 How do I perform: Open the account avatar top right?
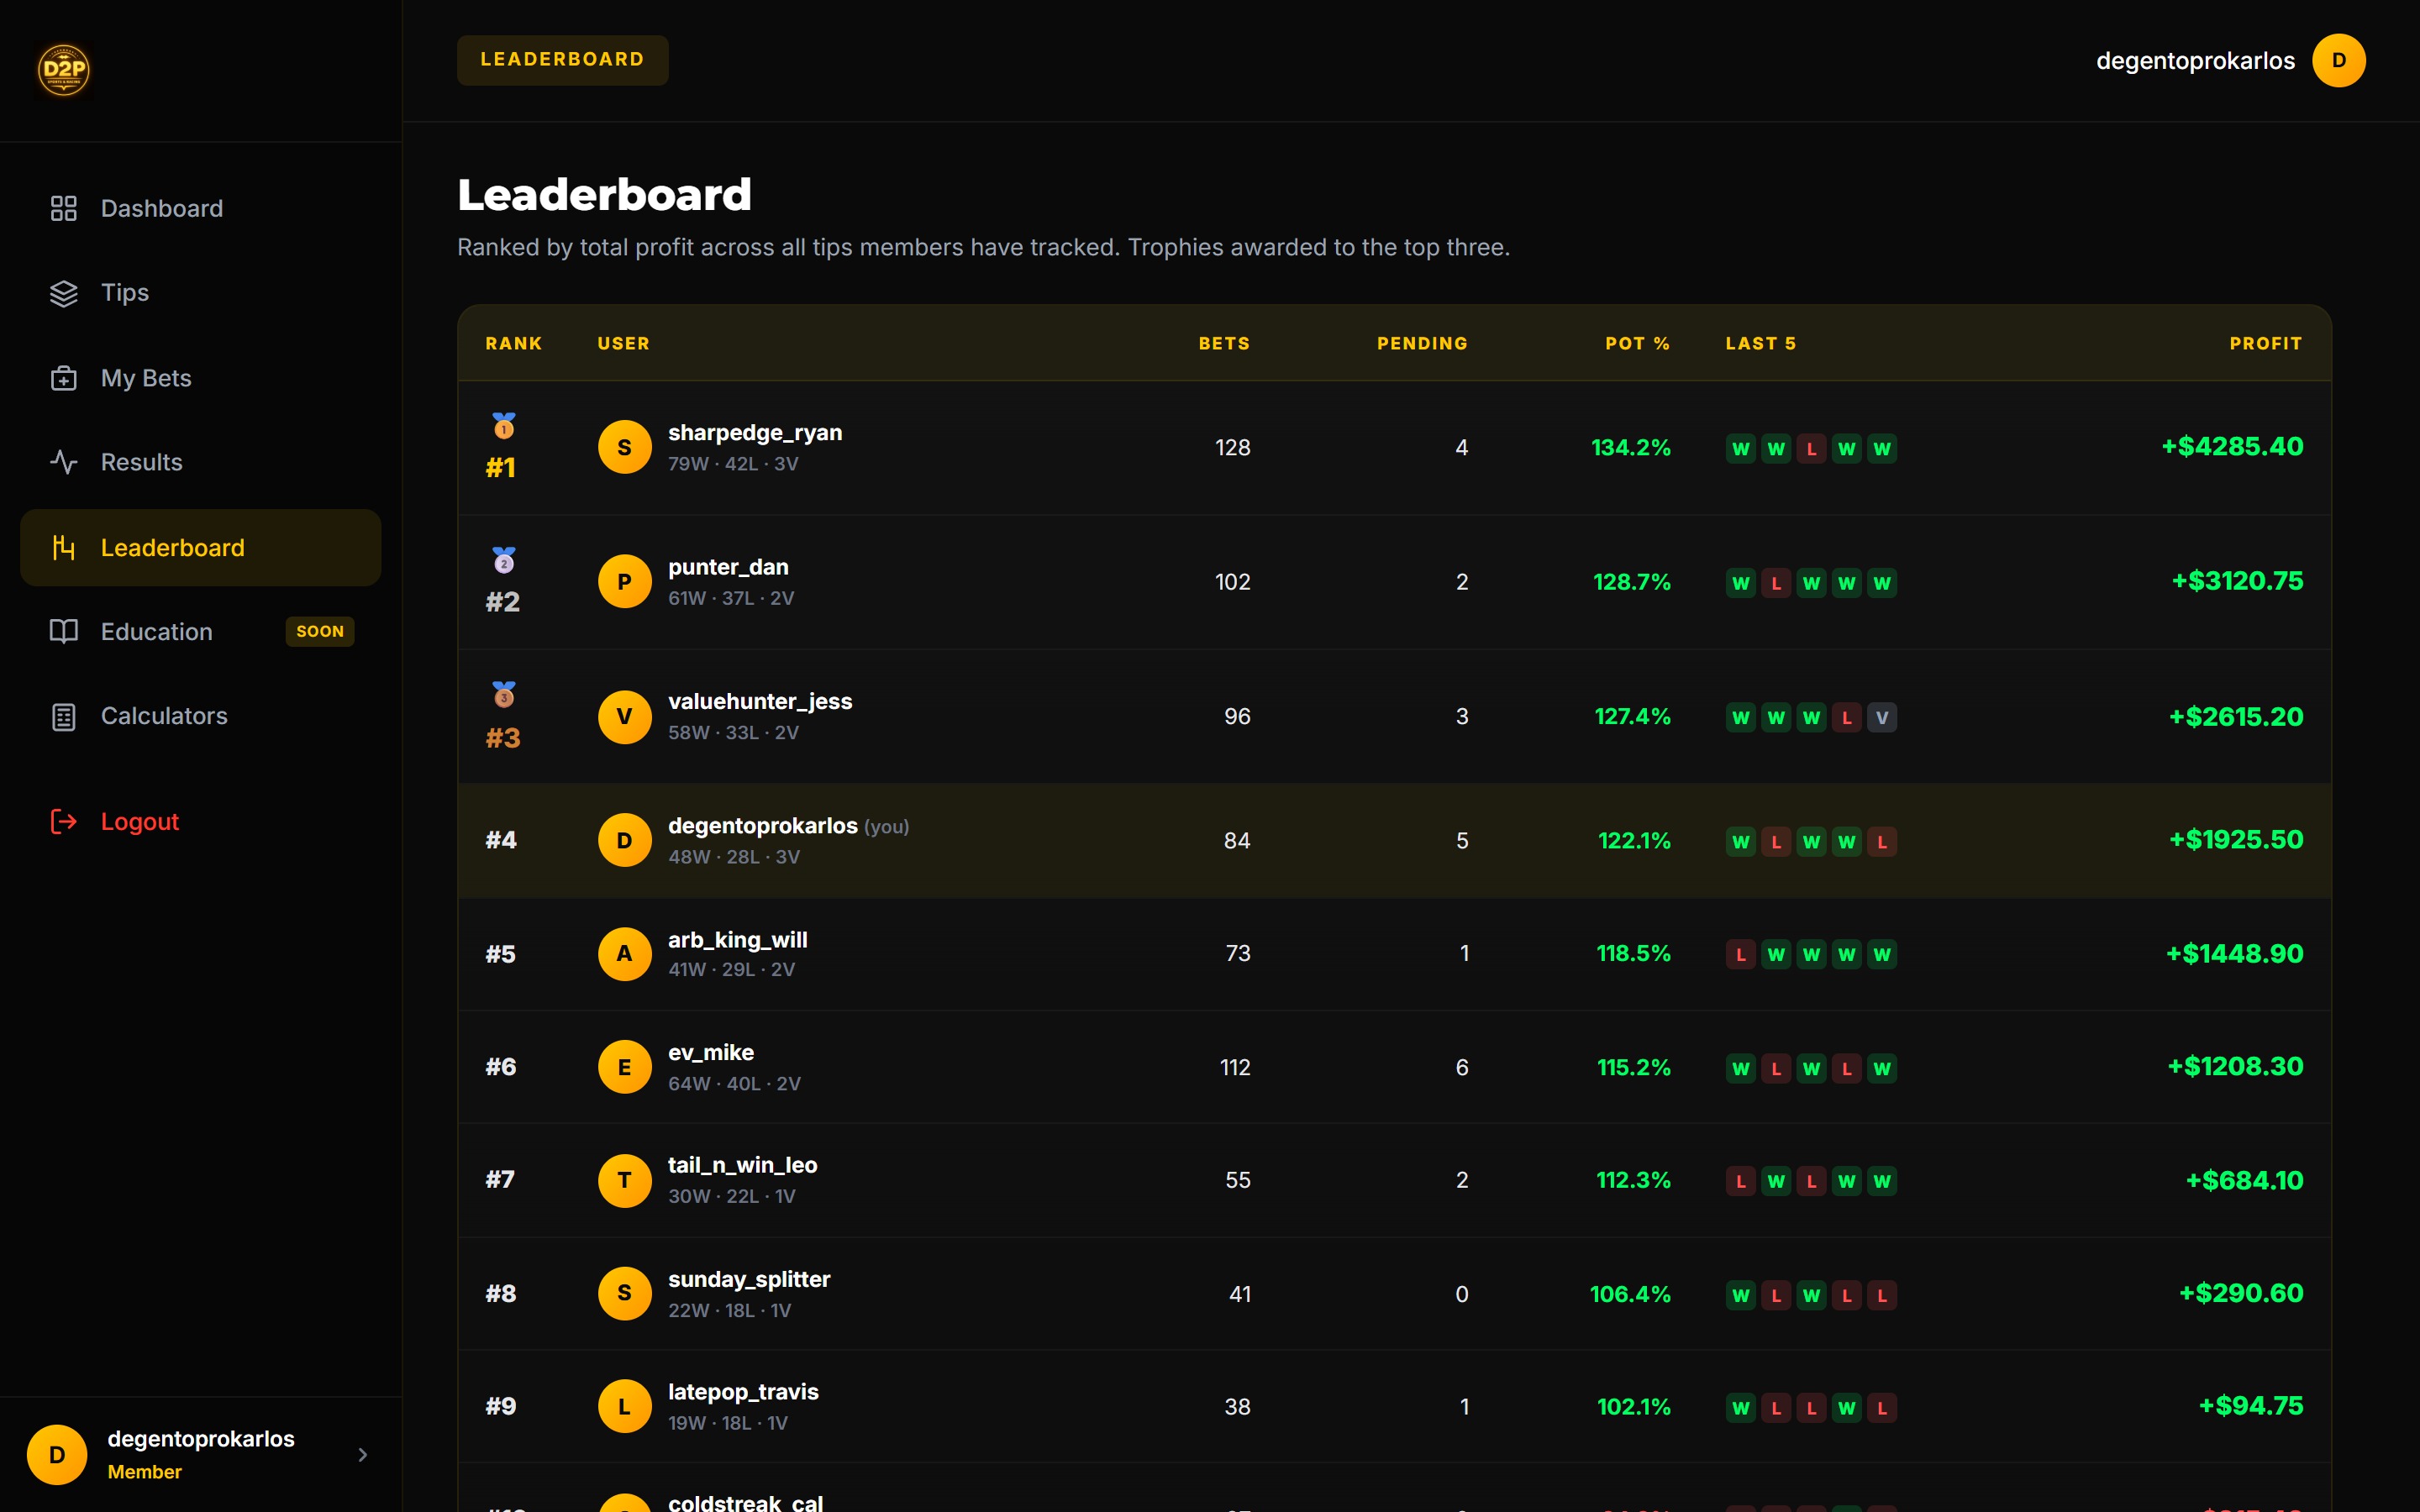(2338, 60)
